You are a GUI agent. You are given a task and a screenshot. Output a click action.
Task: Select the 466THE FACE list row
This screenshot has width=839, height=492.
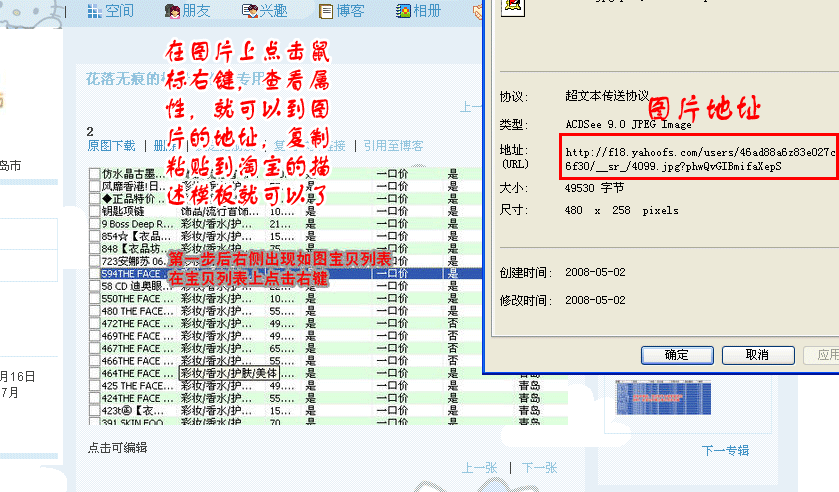click(286, 361)
